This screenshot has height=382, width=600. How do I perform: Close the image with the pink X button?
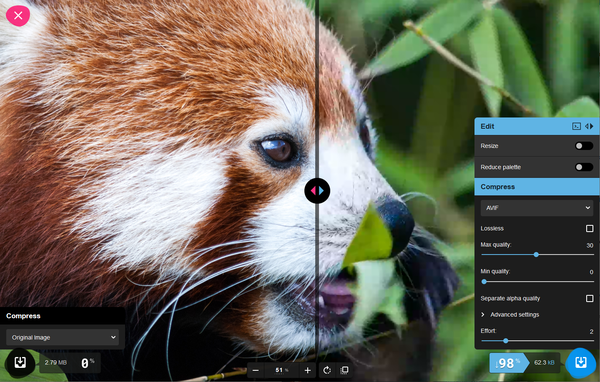click(18, 16)
